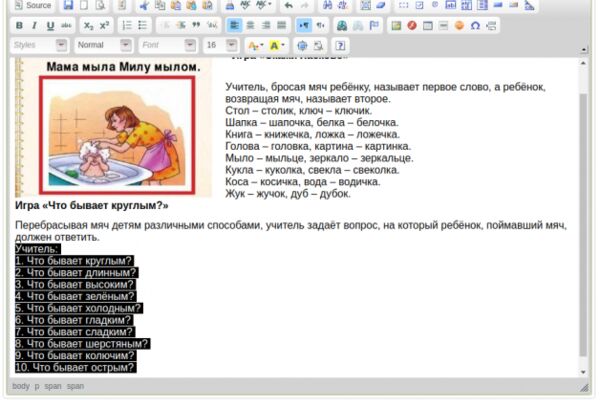Open Spell Check As You Type menu
This screenshot has width=600, height=400.
[x=263, y=5]
